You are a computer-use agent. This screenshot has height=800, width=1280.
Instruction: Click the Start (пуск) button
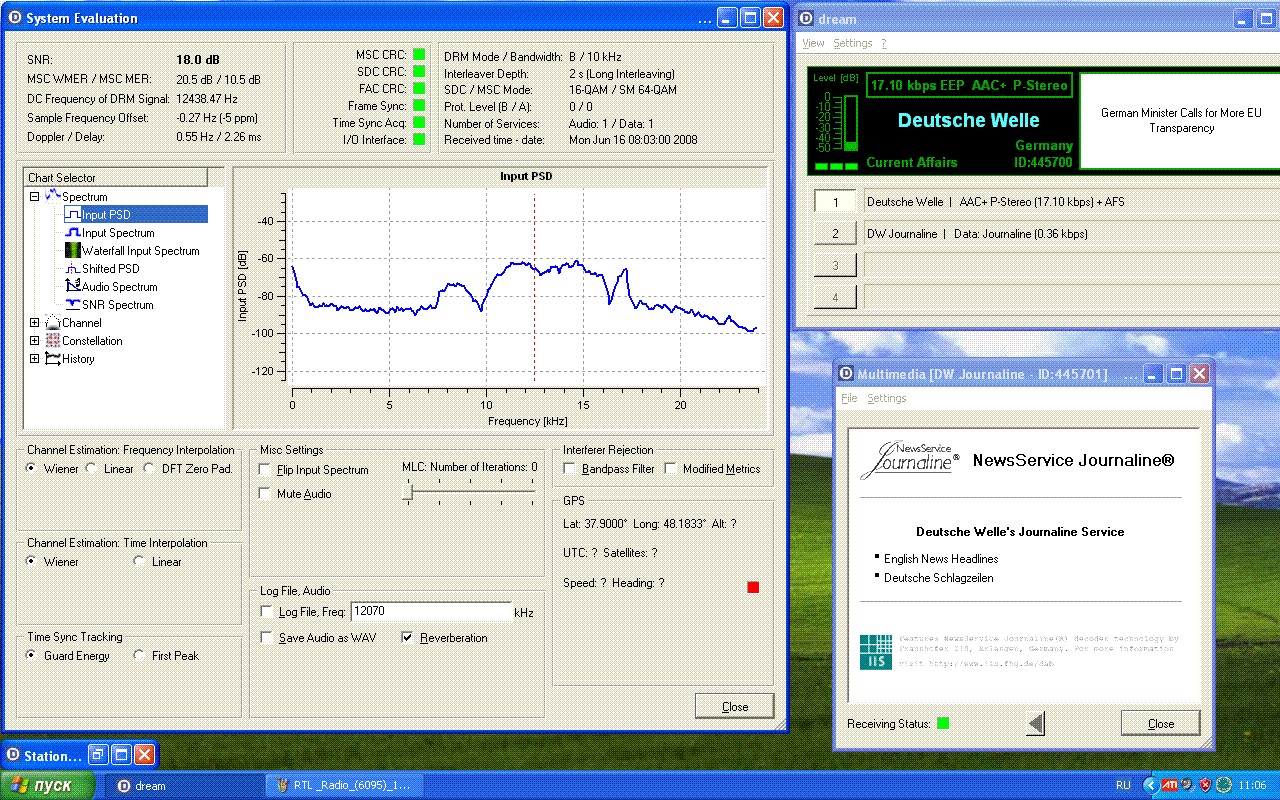point(49,785)
